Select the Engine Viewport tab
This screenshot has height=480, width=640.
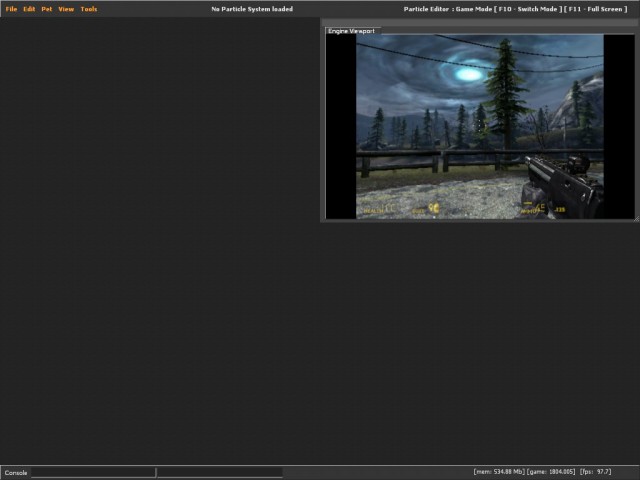[351, 31]
